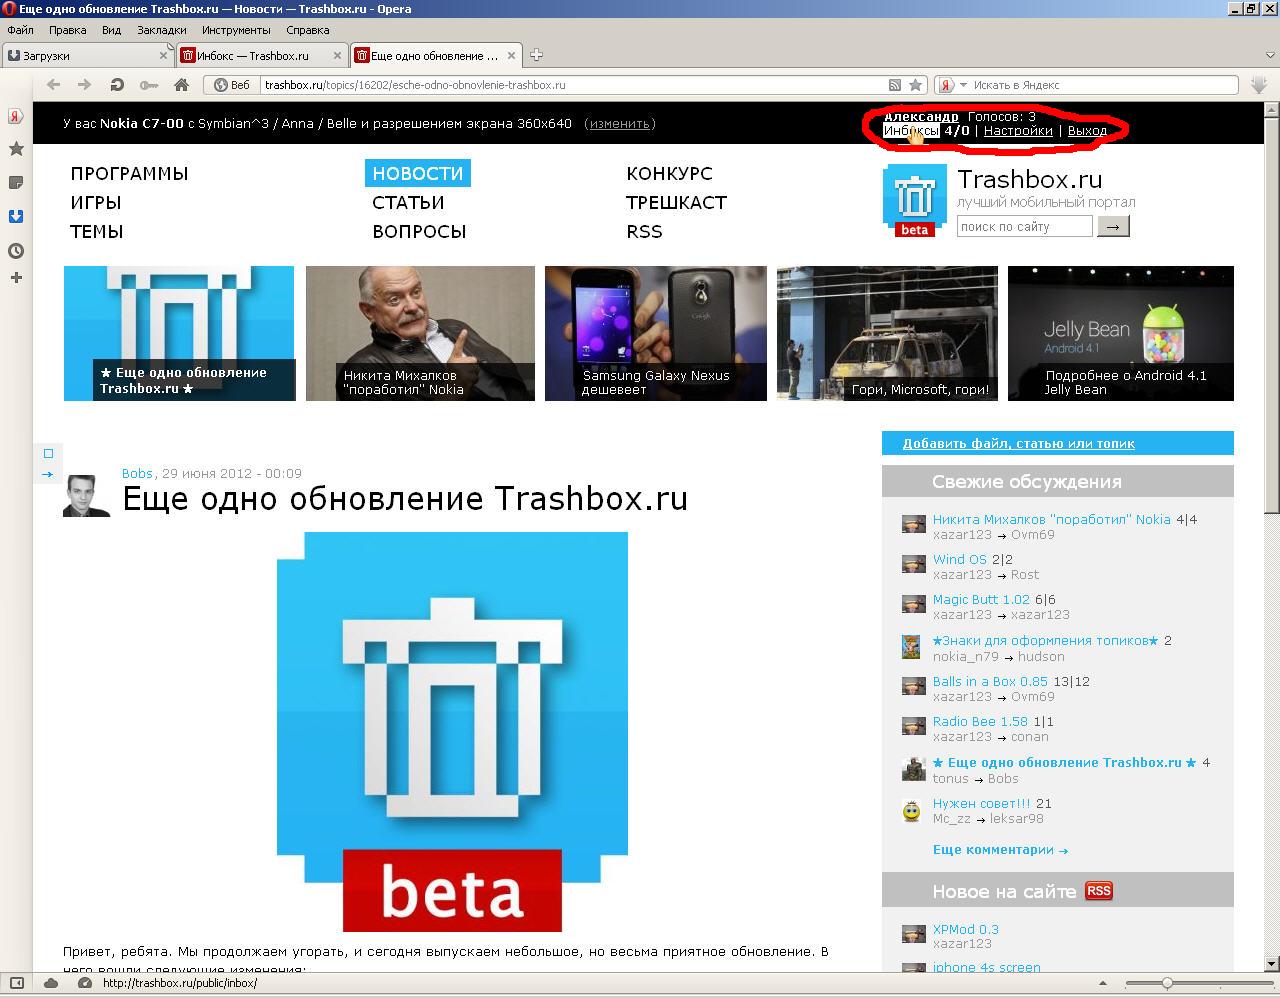Add a sidebar panel with plus icon

coord(16,277)
